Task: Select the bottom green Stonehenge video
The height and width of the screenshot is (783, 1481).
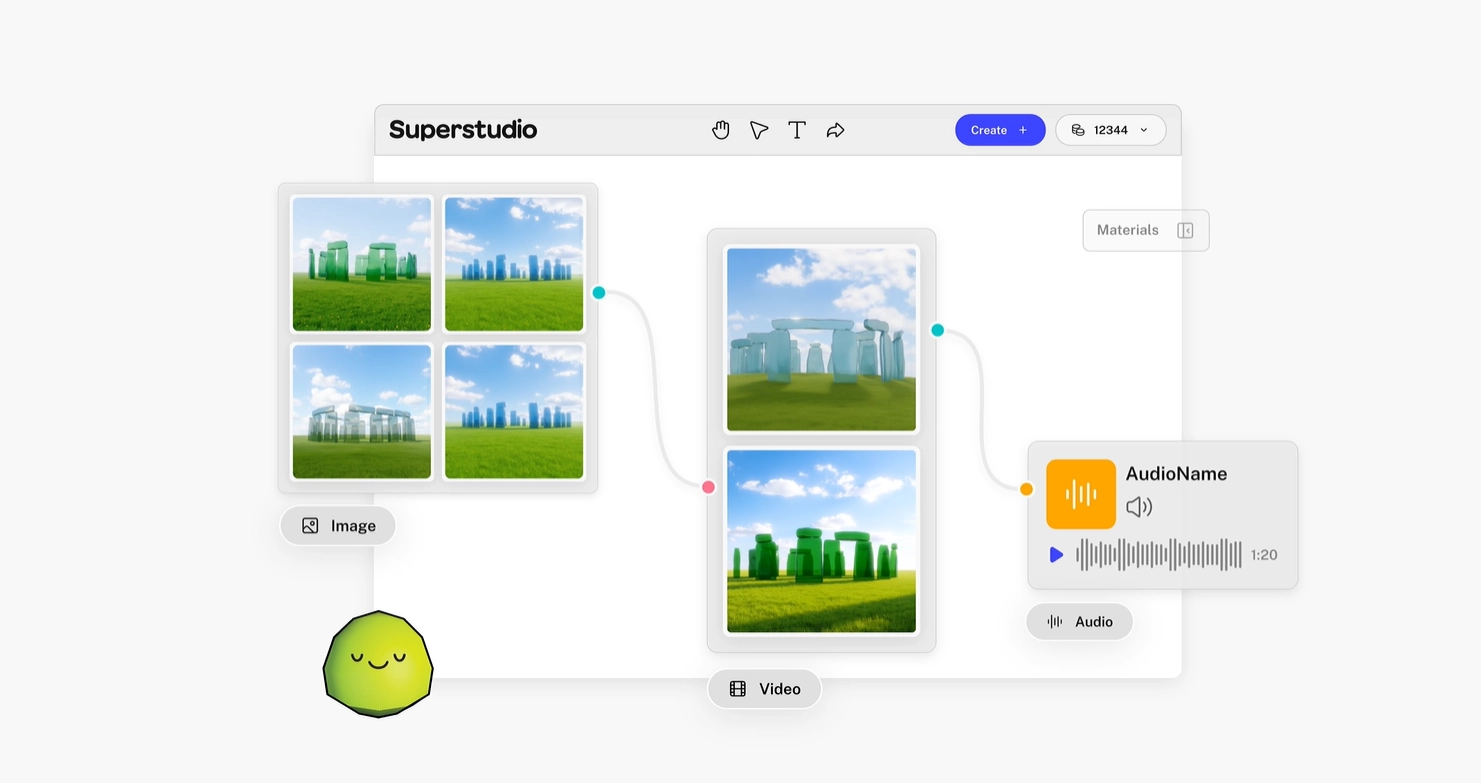Action: (821, 541)
